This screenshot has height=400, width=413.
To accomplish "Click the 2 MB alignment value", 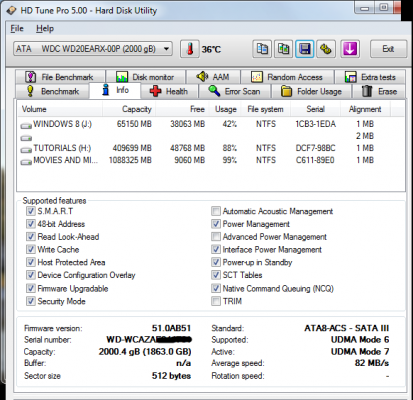I will click(365, 136).
